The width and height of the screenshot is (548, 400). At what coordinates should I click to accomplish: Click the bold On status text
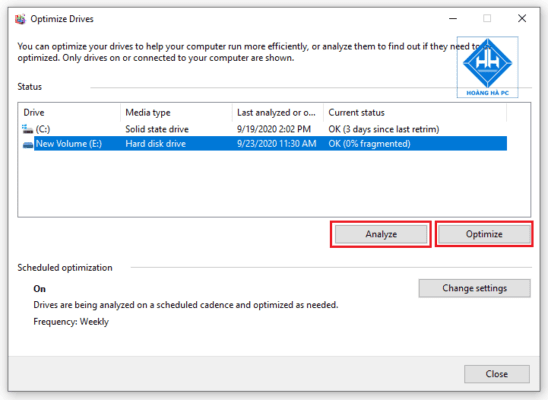(39, 289)
